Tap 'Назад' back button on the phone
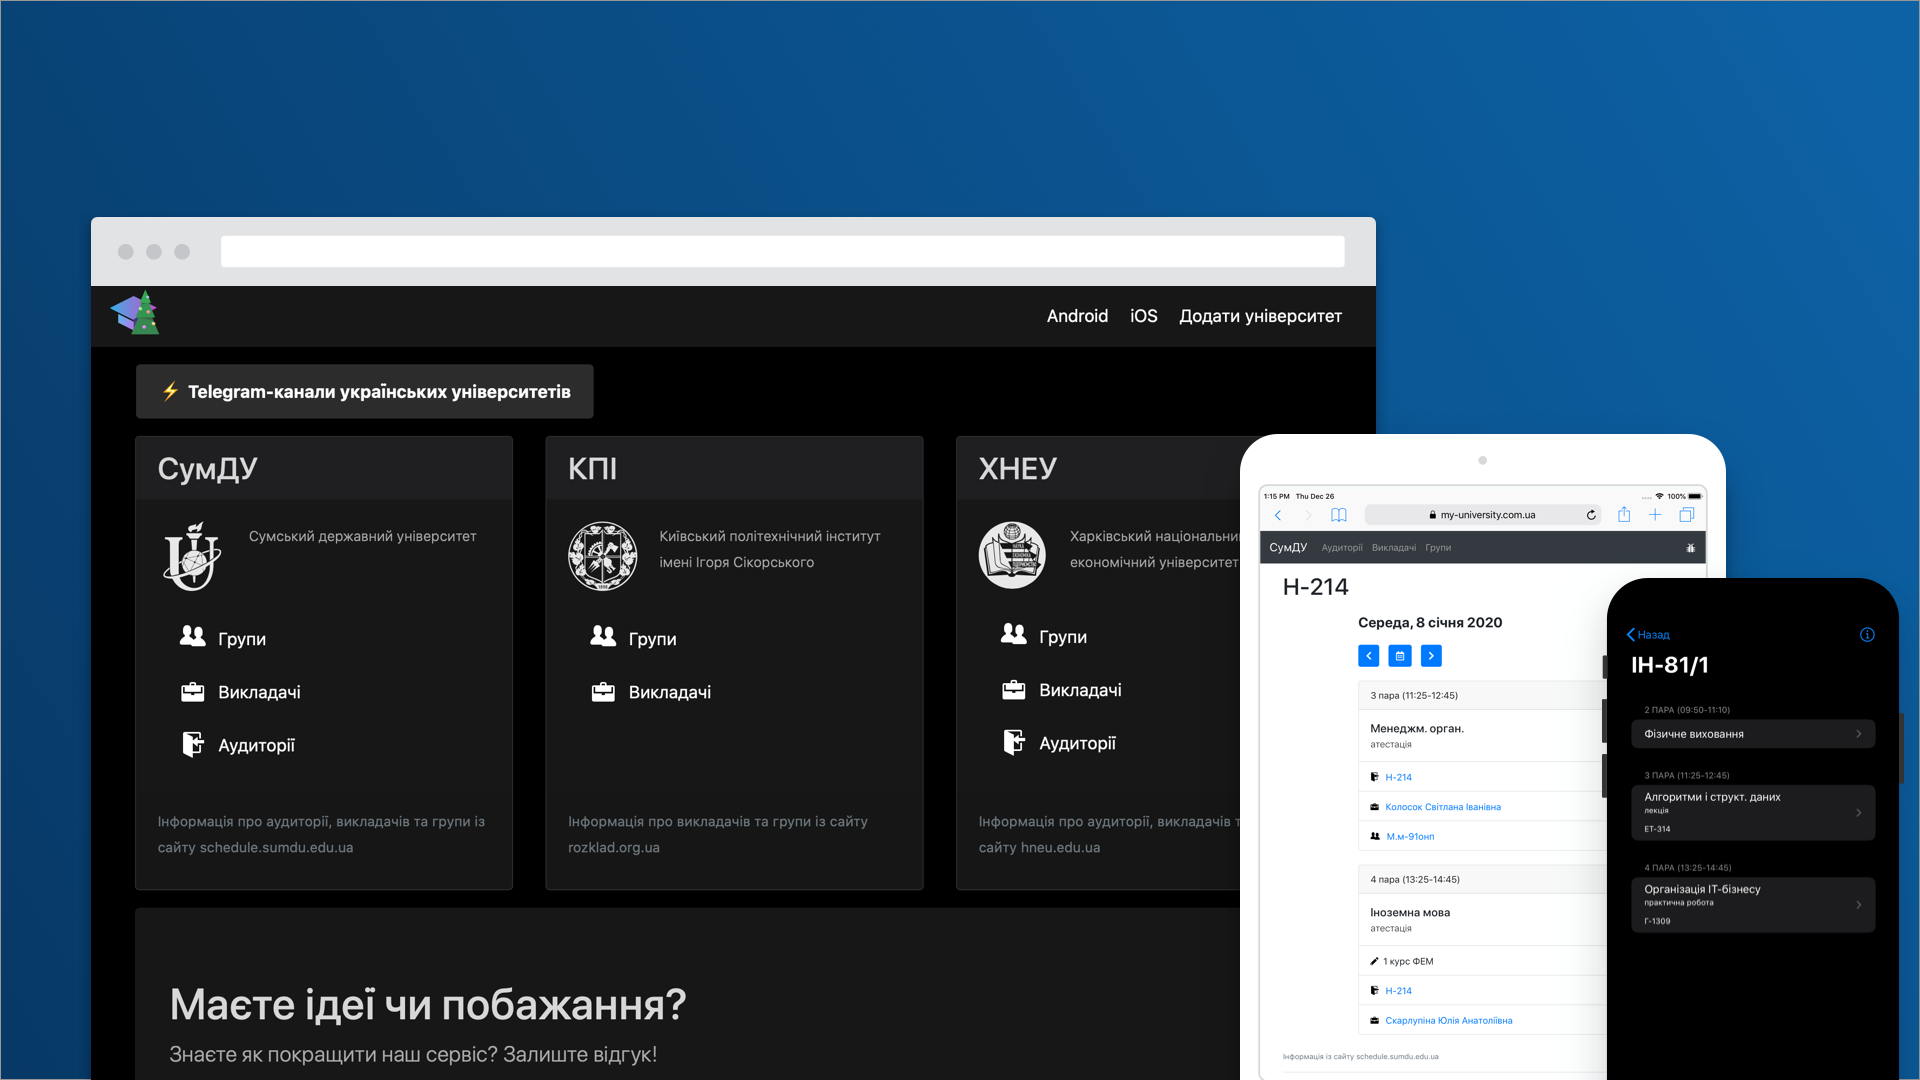Image resolution: width=1920 pixels, height=1080 pixels. point(1648,635)
